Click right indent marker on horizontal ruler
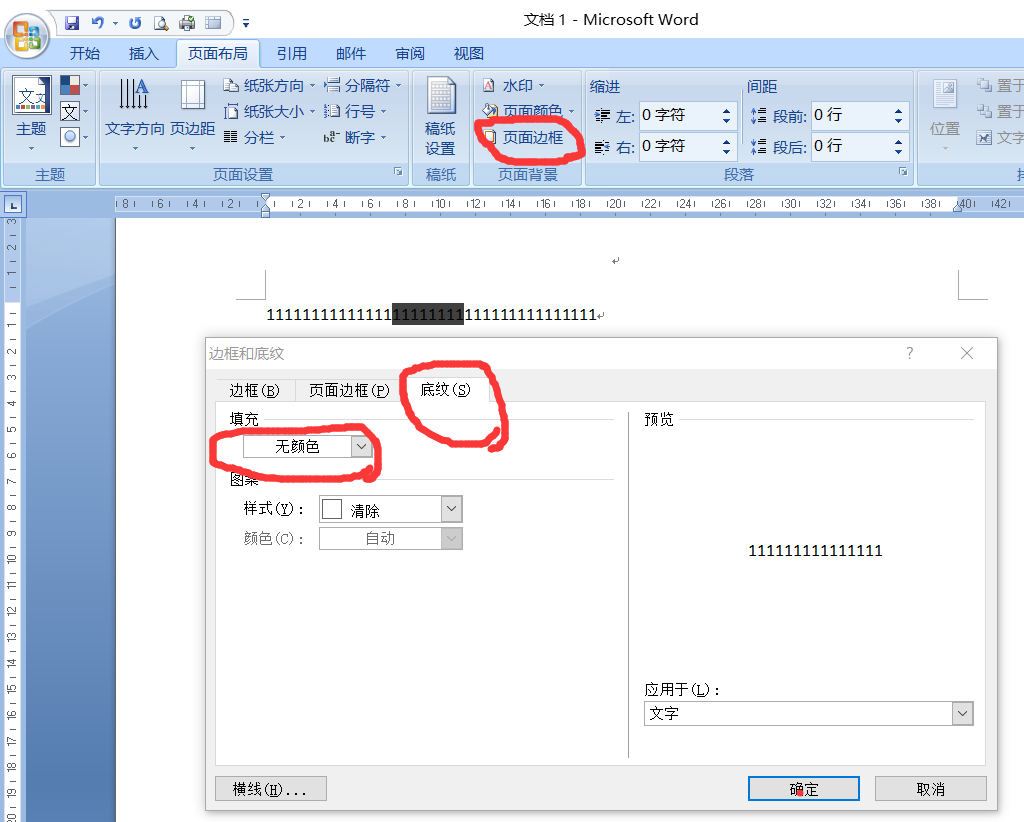 [957, 206]
